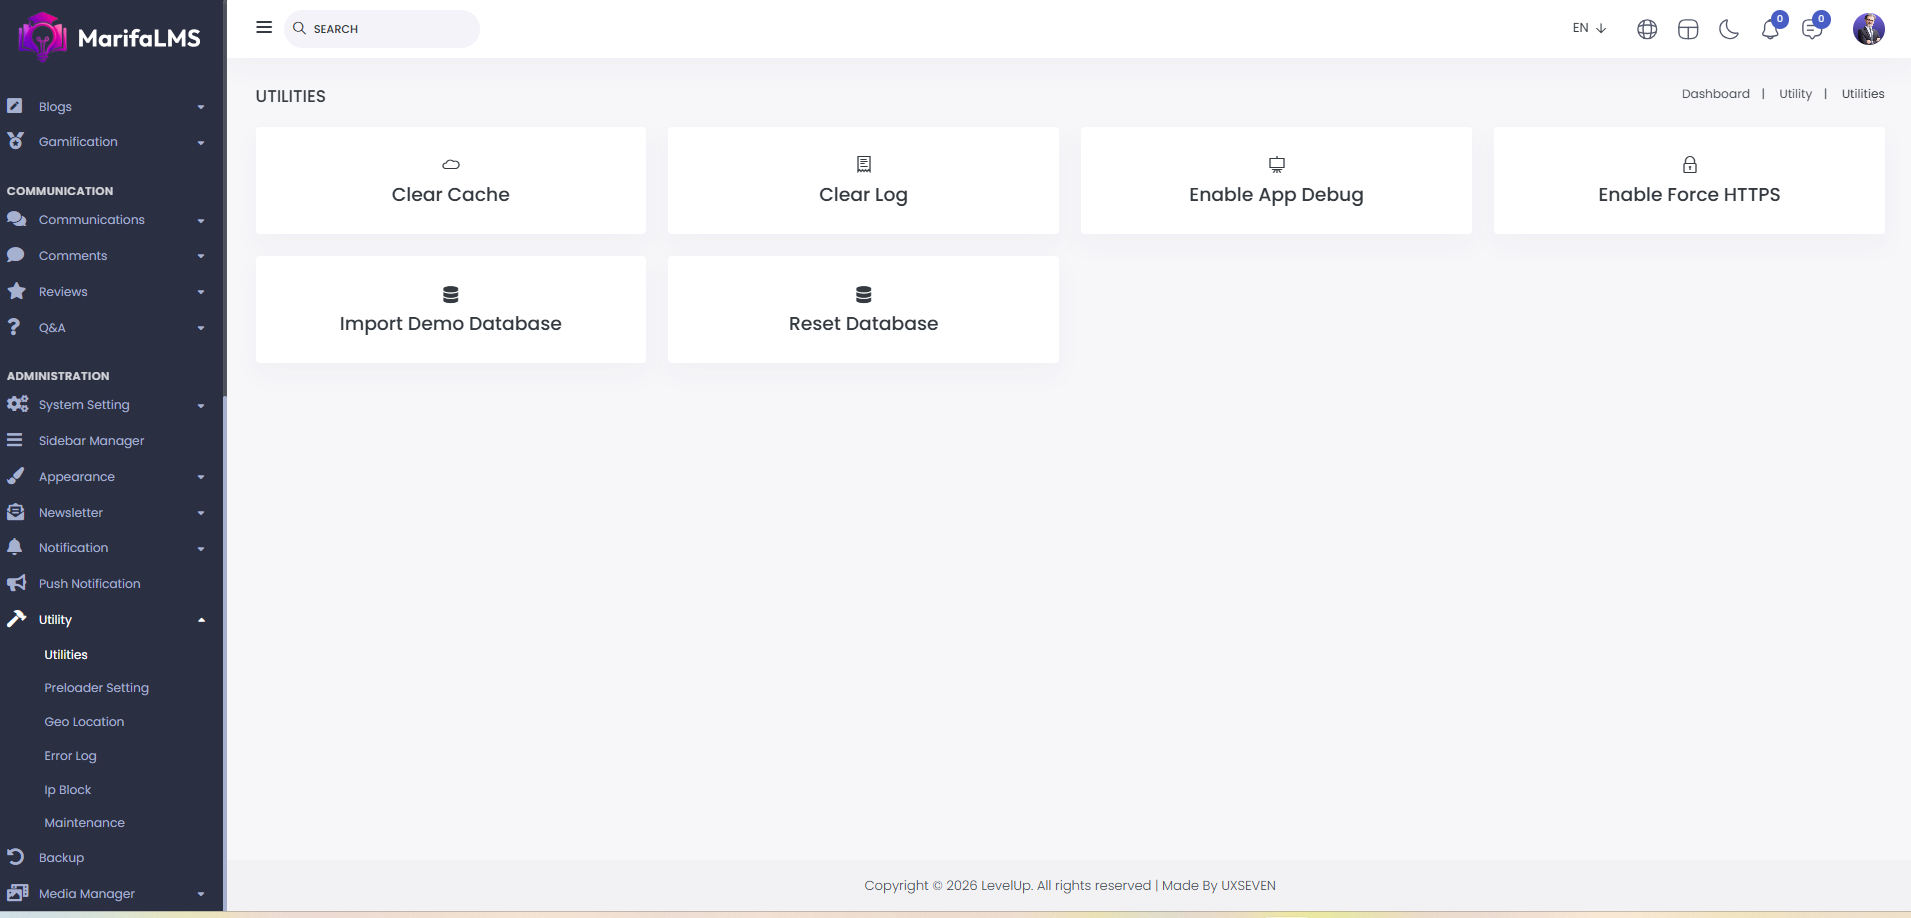Image resolution: width=1911 pixels, height=918 pixels.
Task: Open the user profile avatar
Action: pyautogui.click(x=1868, y=29)
